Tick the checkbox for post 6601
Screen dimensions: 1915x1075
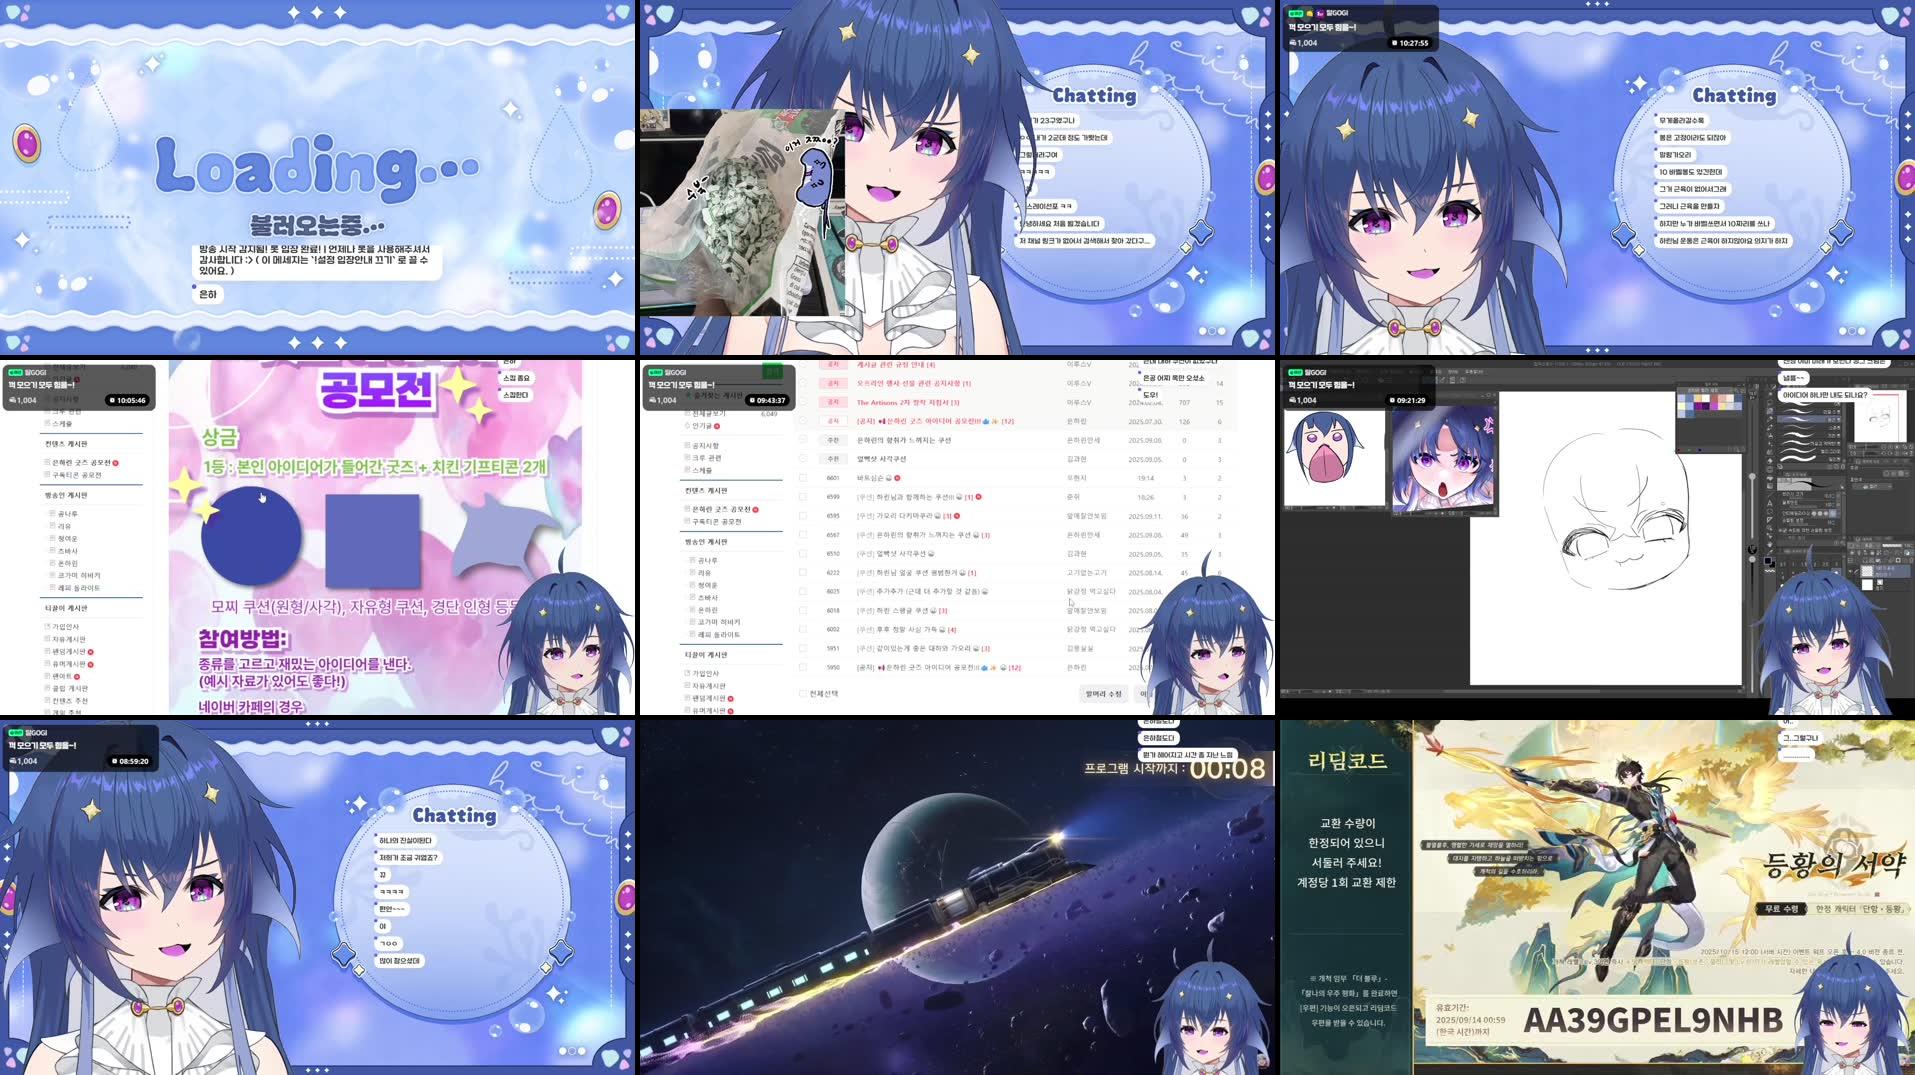[803, 478]
